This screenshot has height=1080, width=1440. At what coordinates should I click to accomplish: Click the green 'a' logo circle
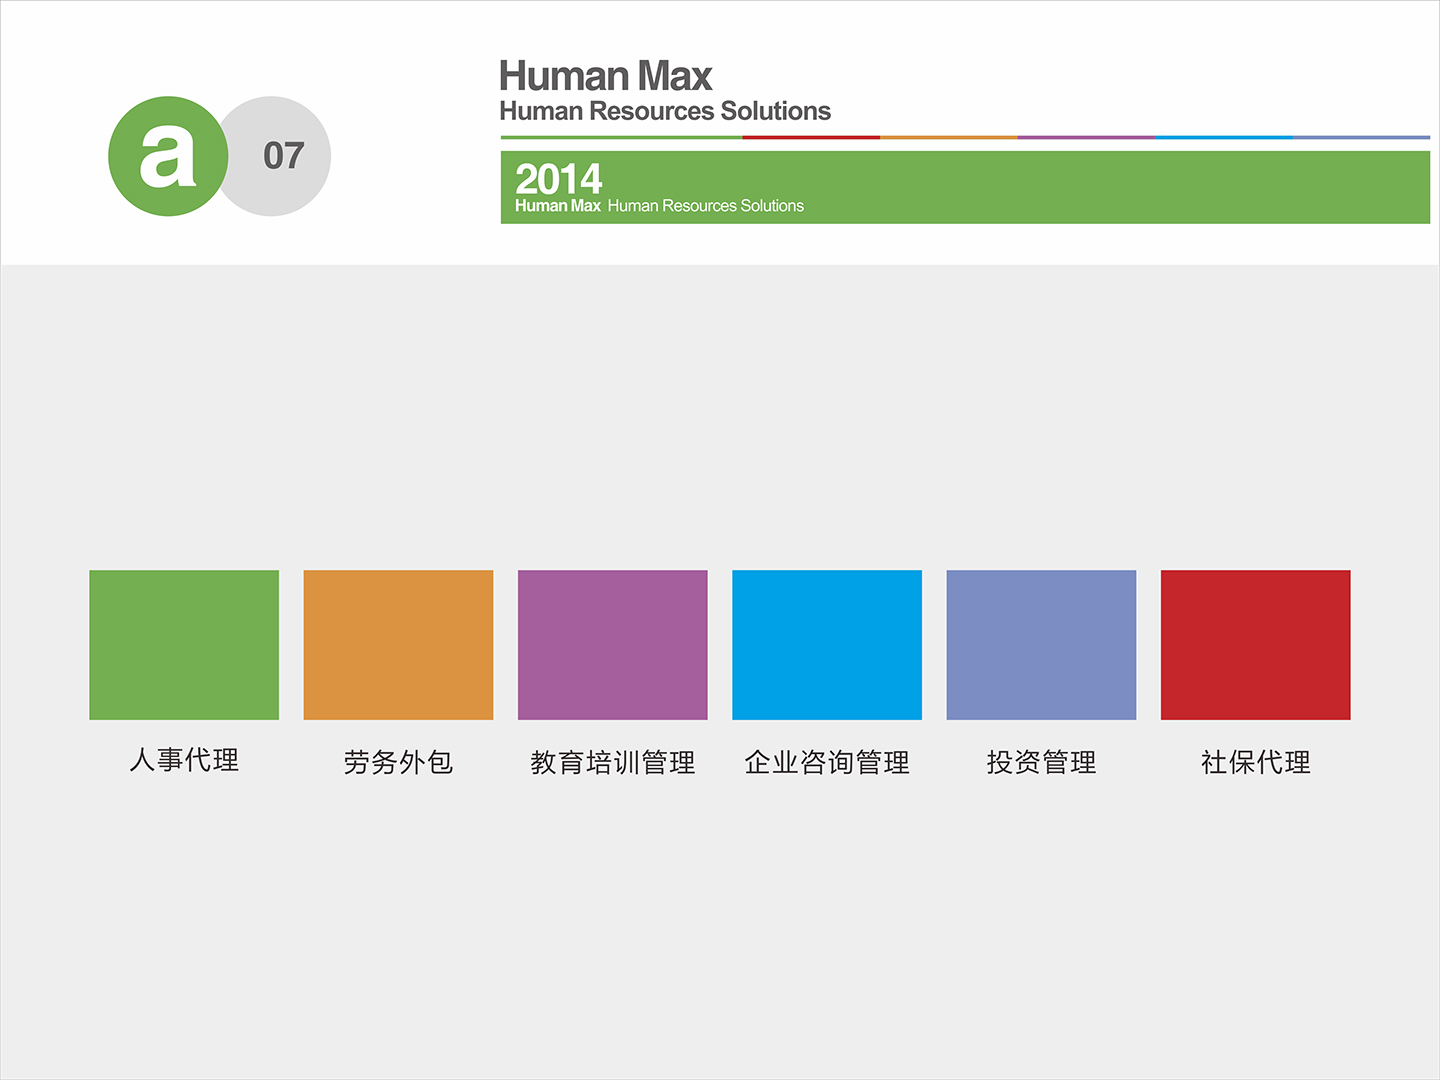(x=168, y=156)
